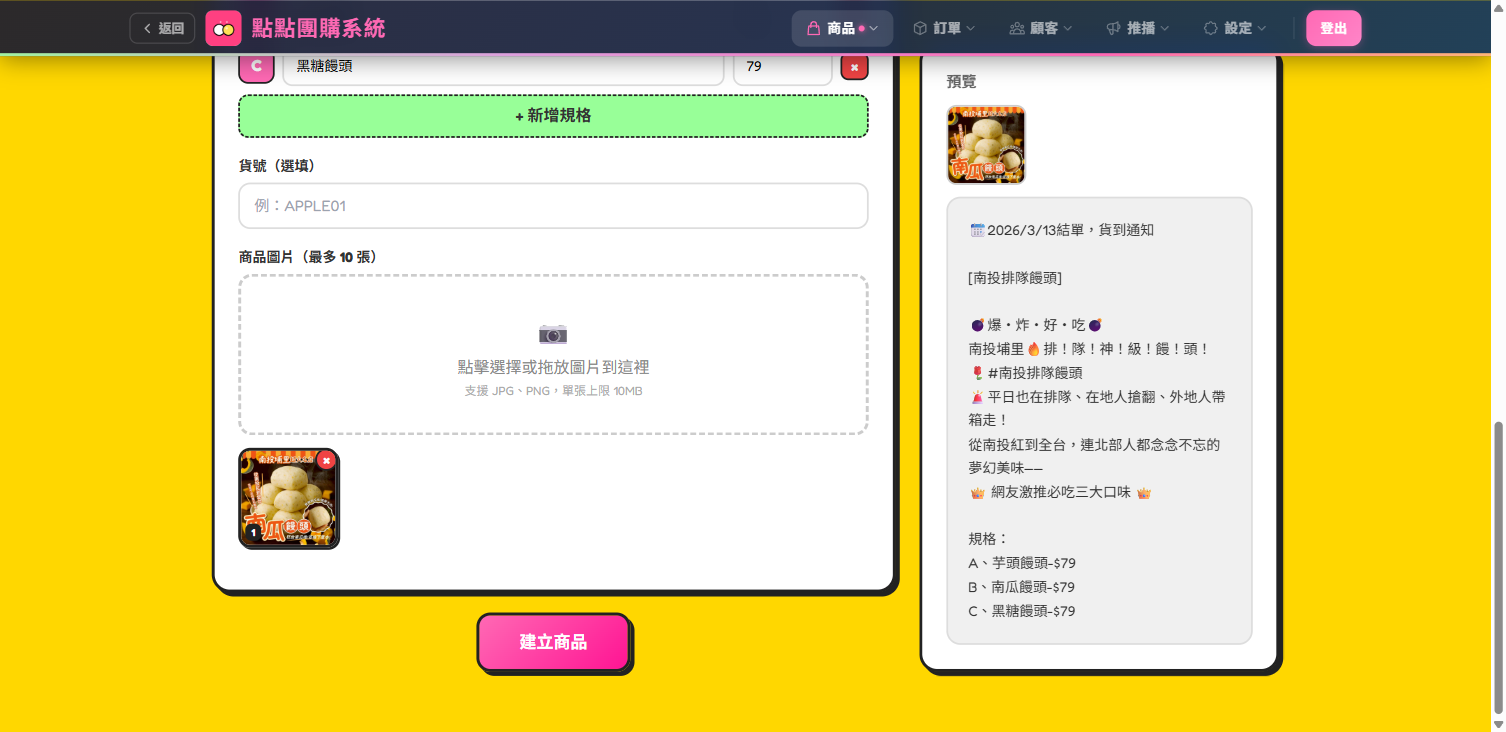The height and width of the screenshot is (732, 1506).
Task: Click the gear icon beside 設定
Action: (x=1210, y=28)
